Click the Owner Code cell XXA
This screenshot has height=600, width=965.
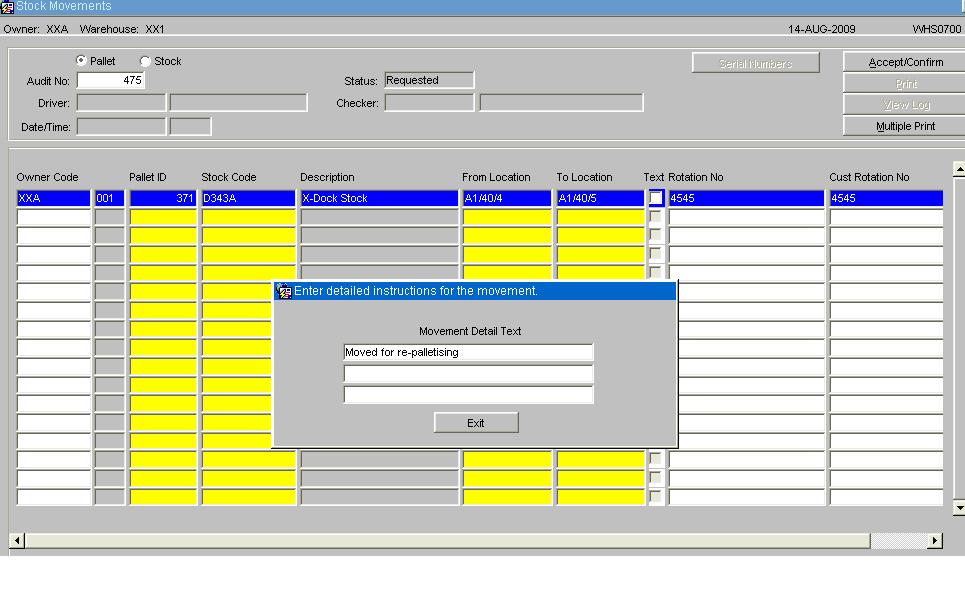[54, 198]
